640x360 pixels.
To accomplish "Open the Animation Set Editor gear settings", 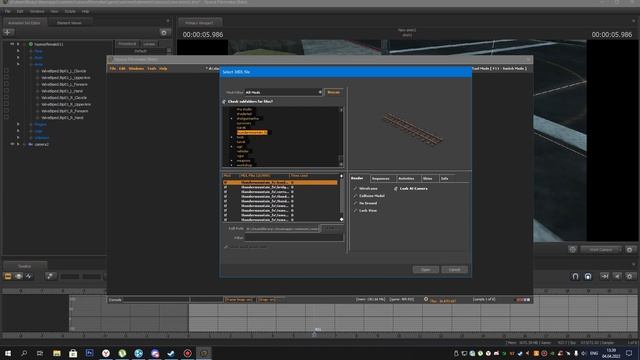I will (x=164, y=32).
